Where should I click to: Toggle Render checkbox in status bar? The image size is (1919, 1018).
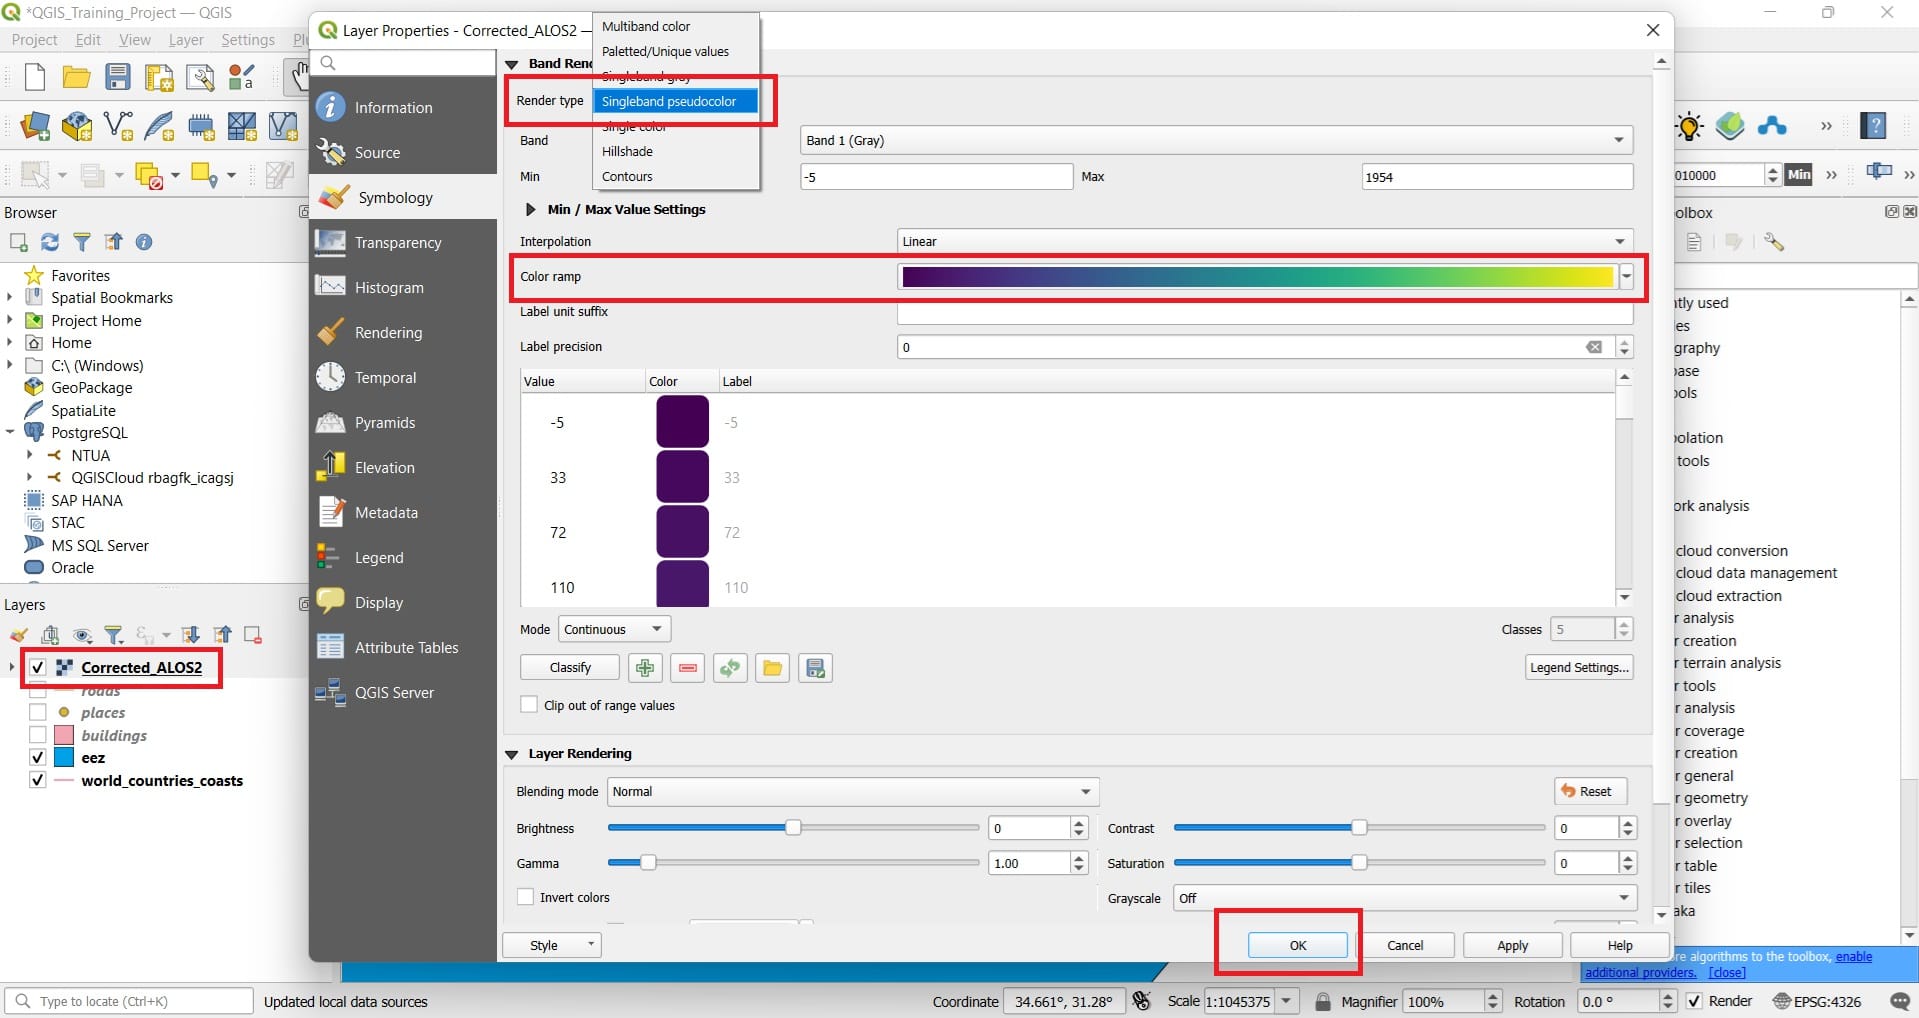pos(1694,1001)
